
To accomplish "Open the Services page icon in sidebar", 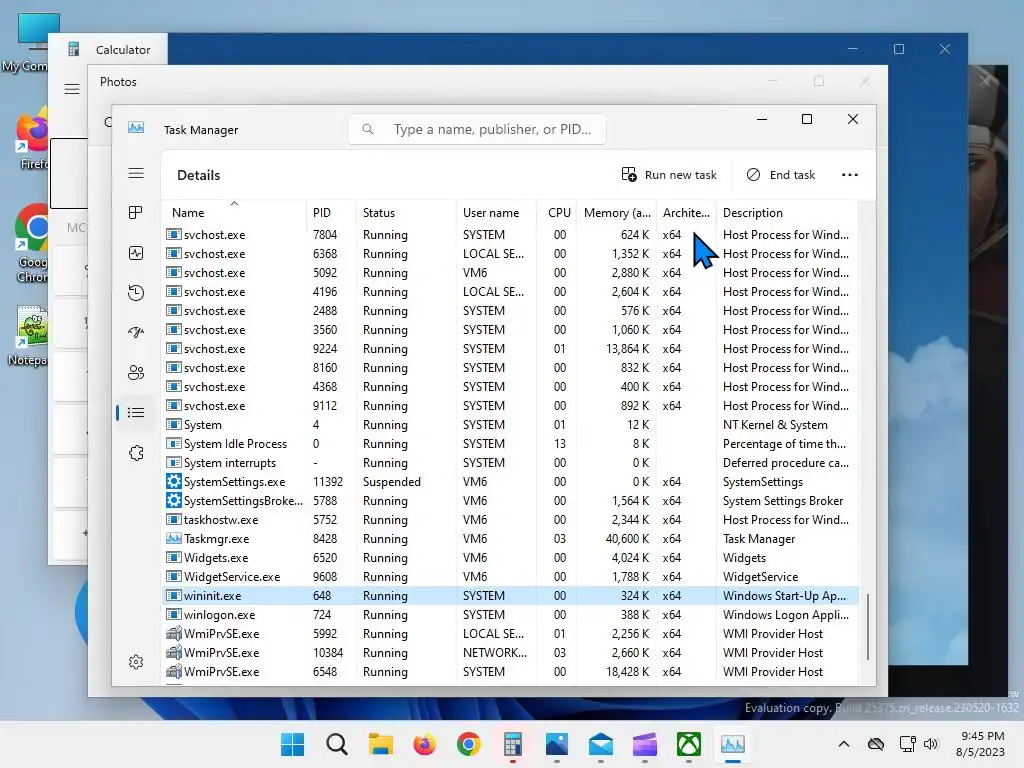I will [136, 453].
